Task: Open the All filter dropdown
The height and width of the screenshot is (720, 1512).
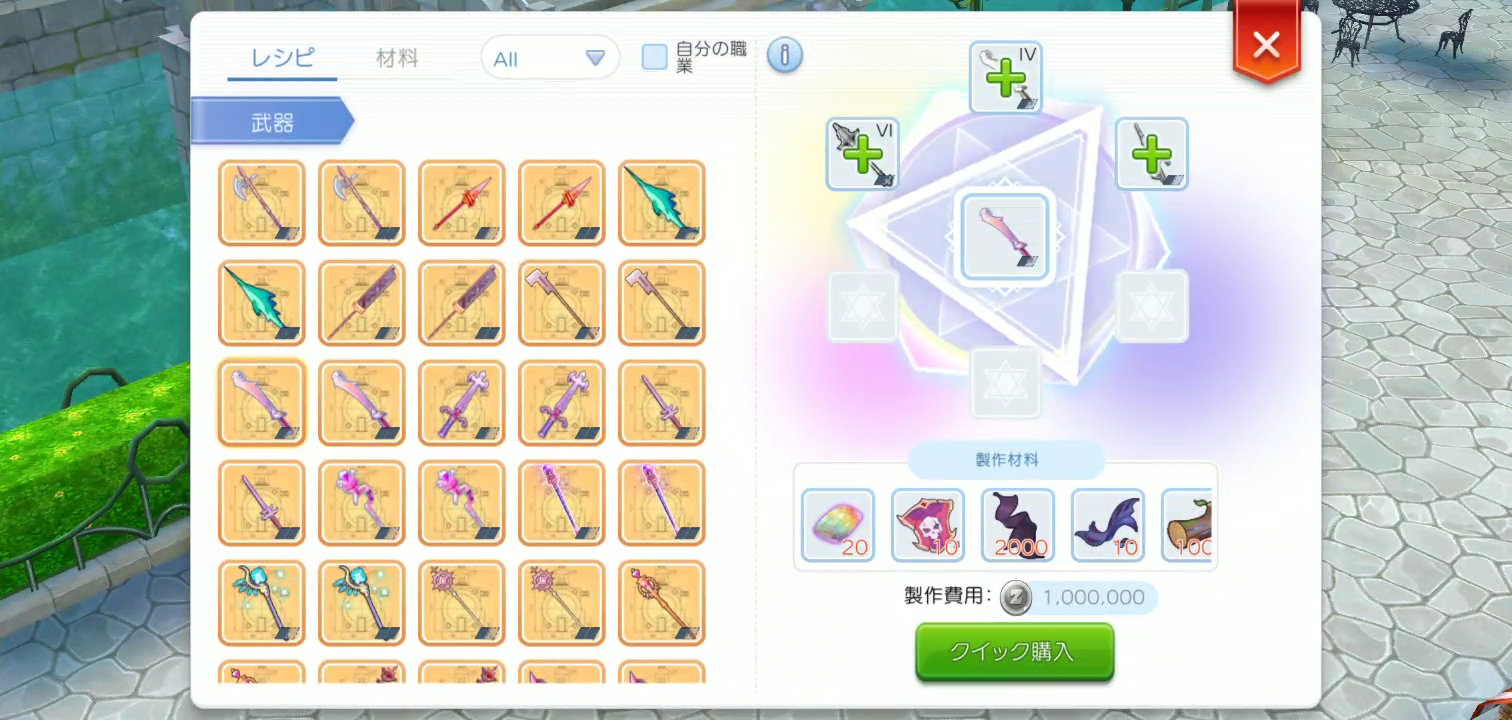Action: (x=550, y=58)
